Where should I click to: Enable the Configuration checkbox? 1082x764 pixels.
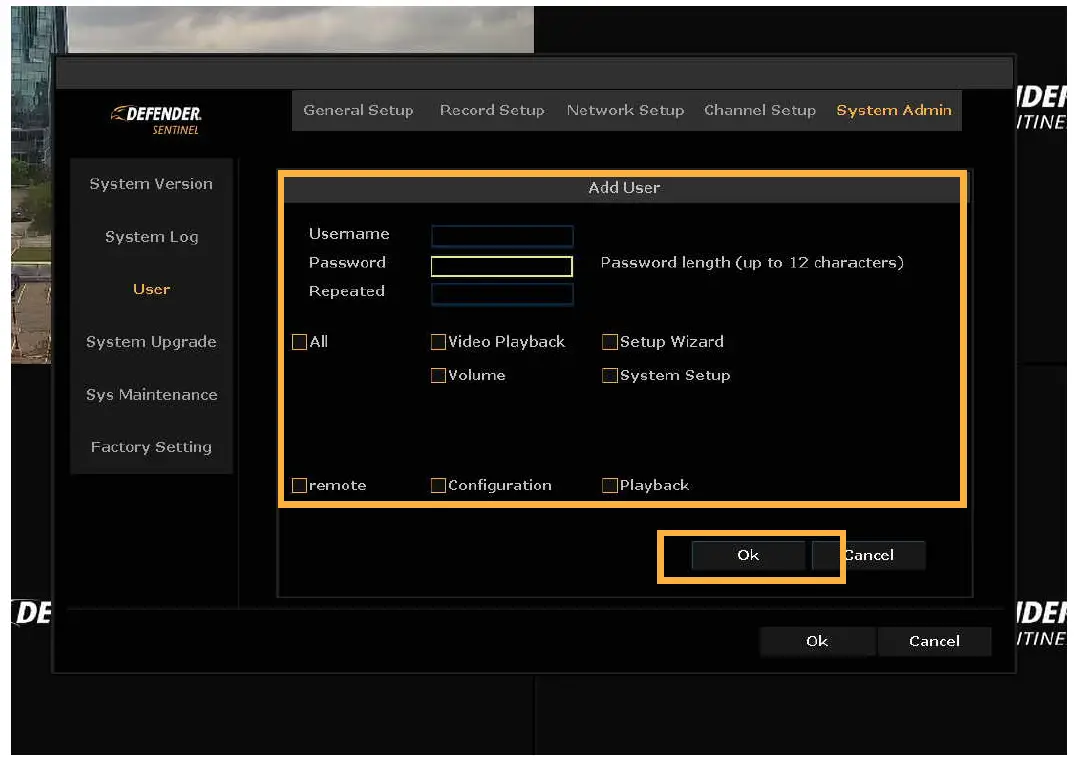pyautogui.click(x=438, y=486)
